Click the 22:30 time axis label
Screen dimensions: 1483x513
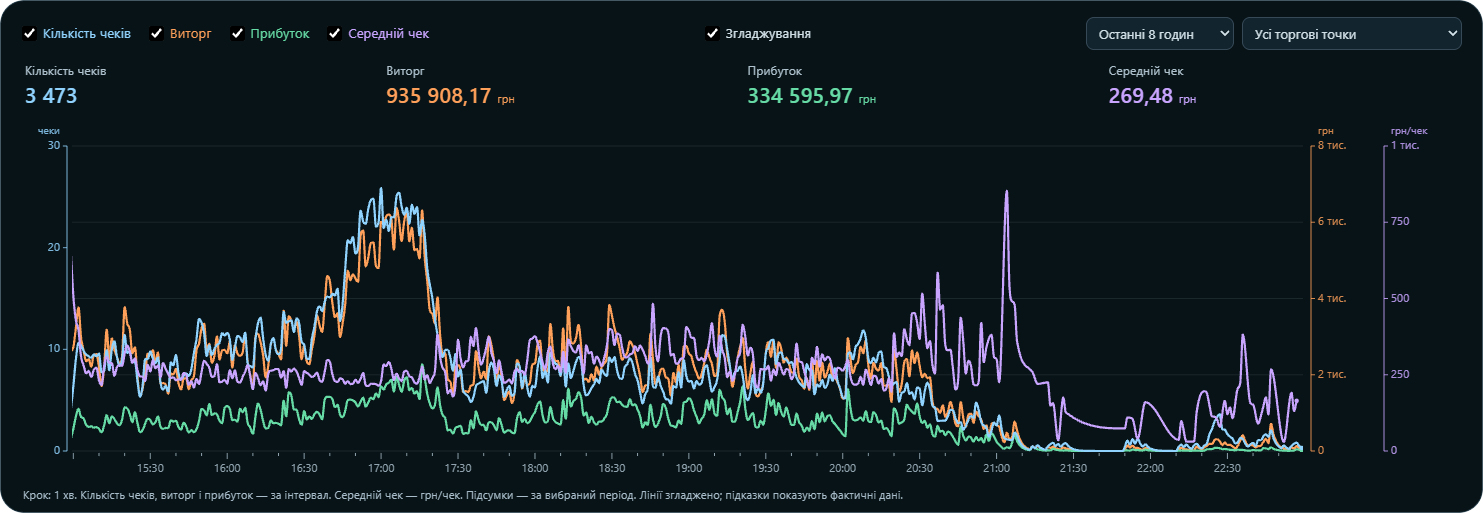1228,468
